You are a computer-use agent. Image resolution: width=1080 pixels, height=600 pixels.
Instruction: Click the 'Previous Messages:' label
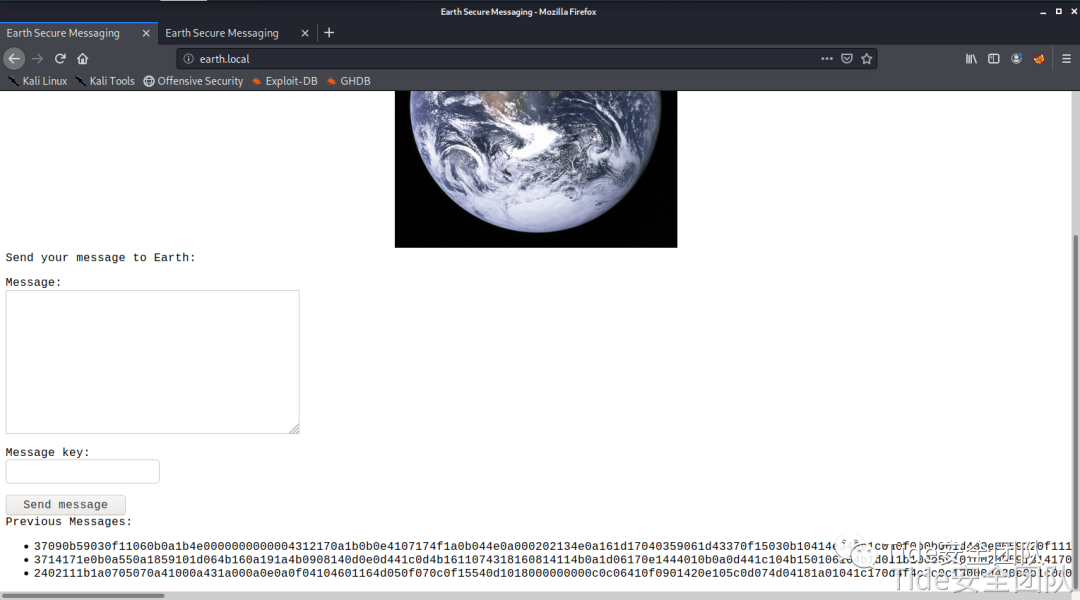pos(68,521)
